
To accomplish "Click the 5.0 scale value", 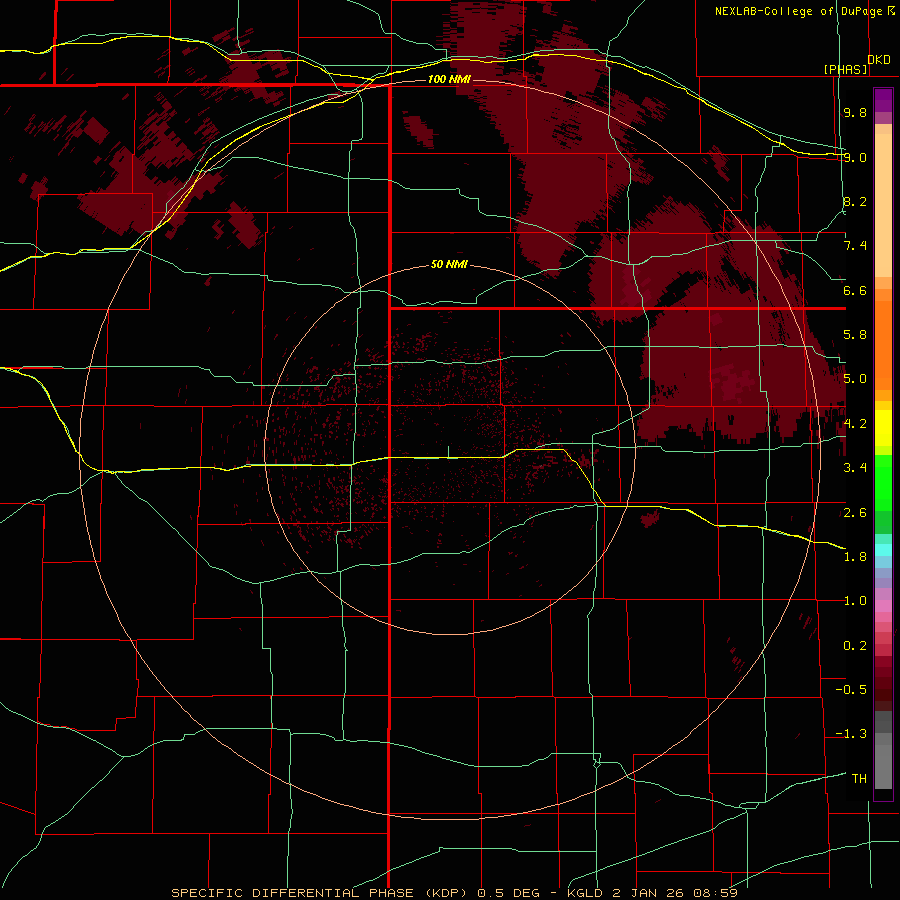I will click(x=855, y=379).
